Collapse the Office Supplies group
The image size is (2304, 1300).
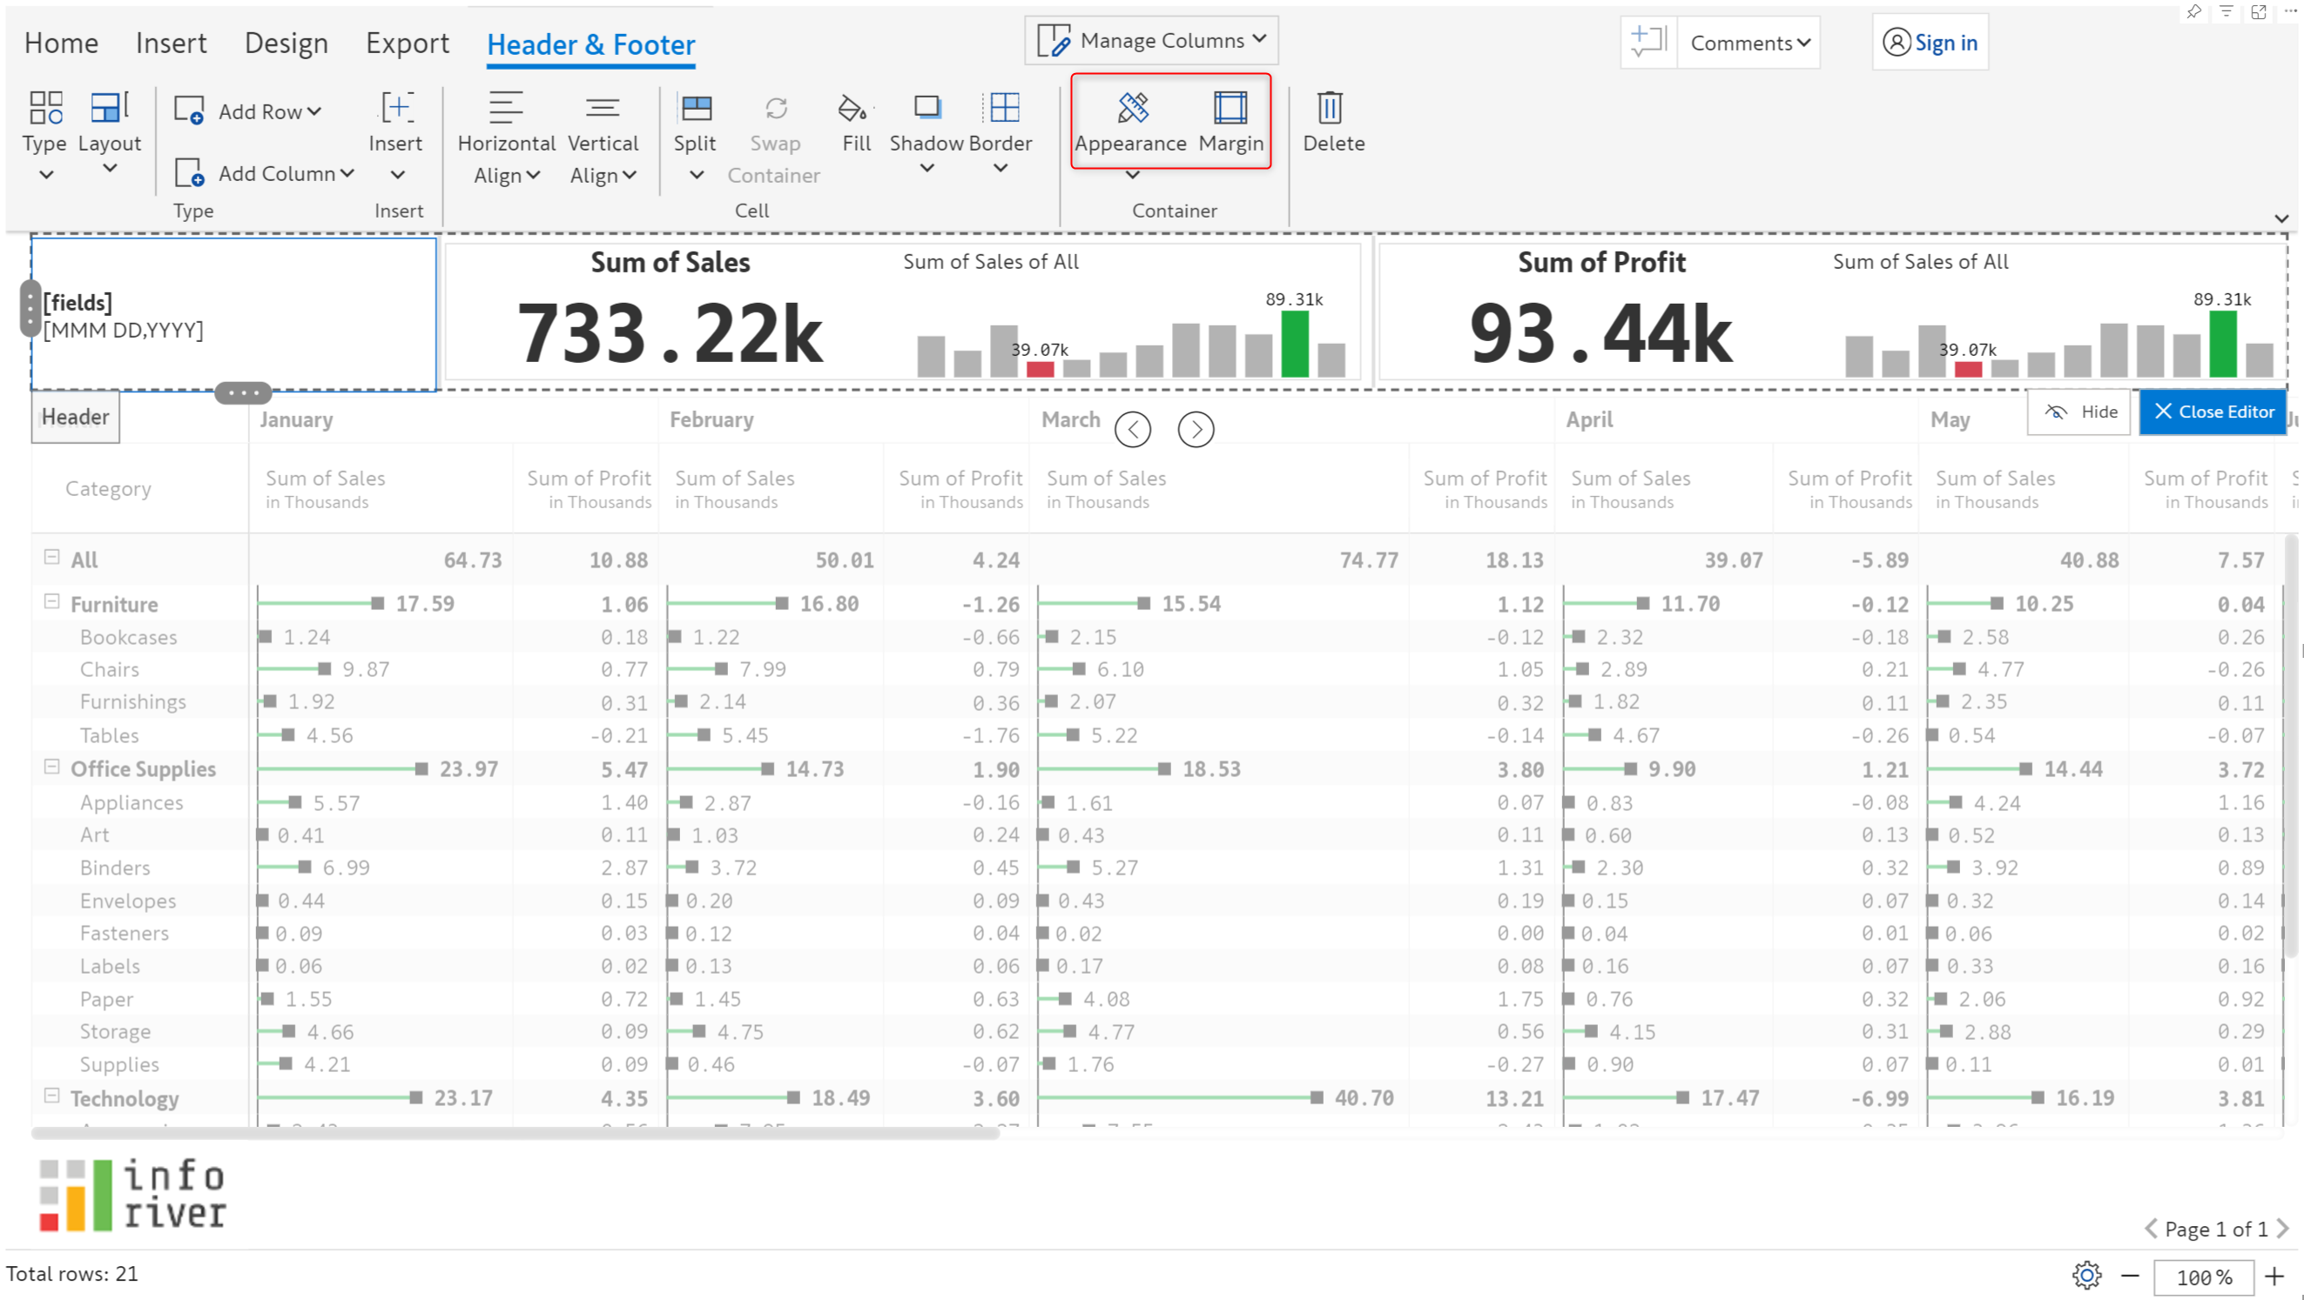click(x=52, y=767)
